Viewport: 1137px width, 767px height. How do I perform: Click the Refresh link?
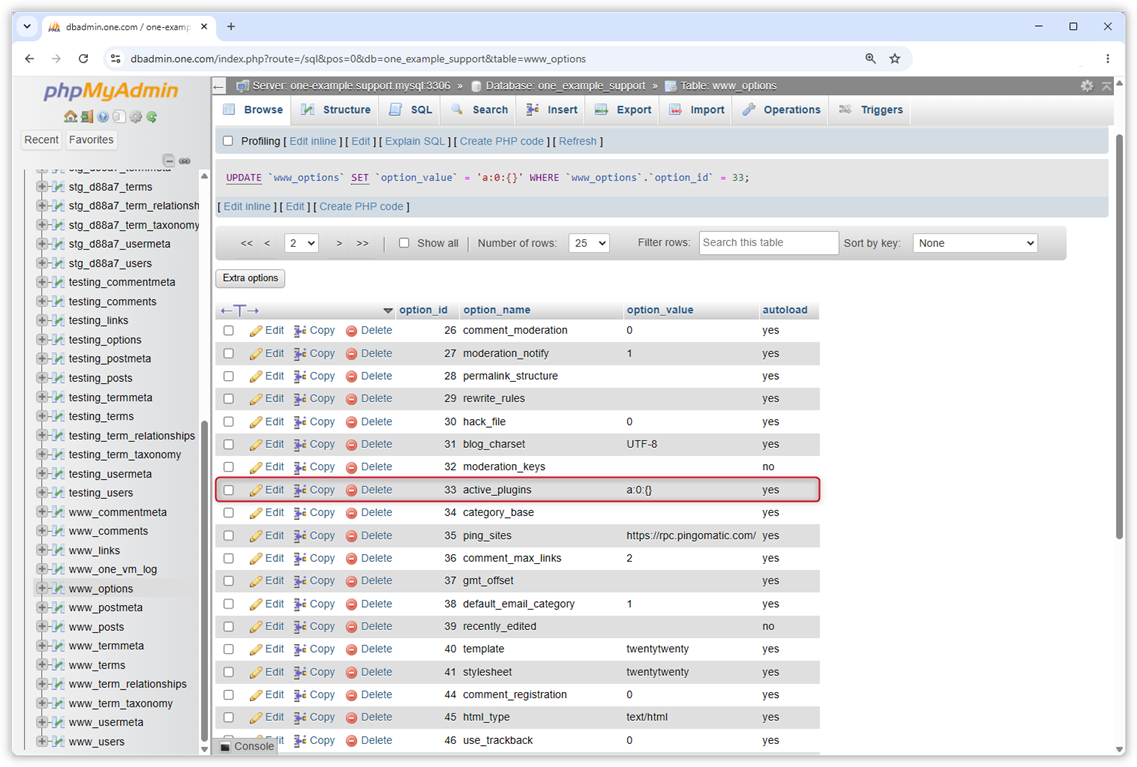coord(578,141)
